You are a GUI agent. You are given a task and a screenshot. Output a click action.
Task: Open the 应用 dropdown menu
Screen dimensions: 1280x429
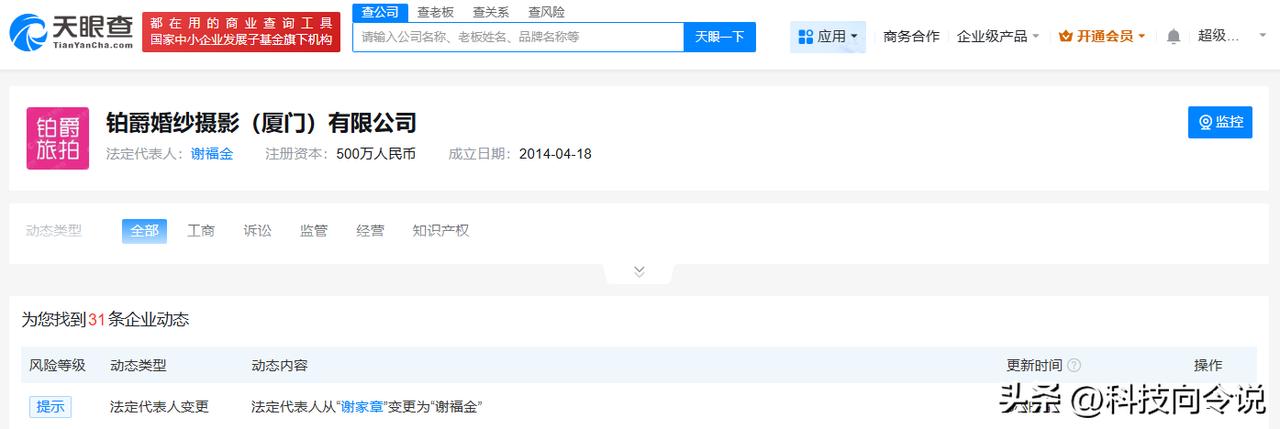(x=827, y=36)
